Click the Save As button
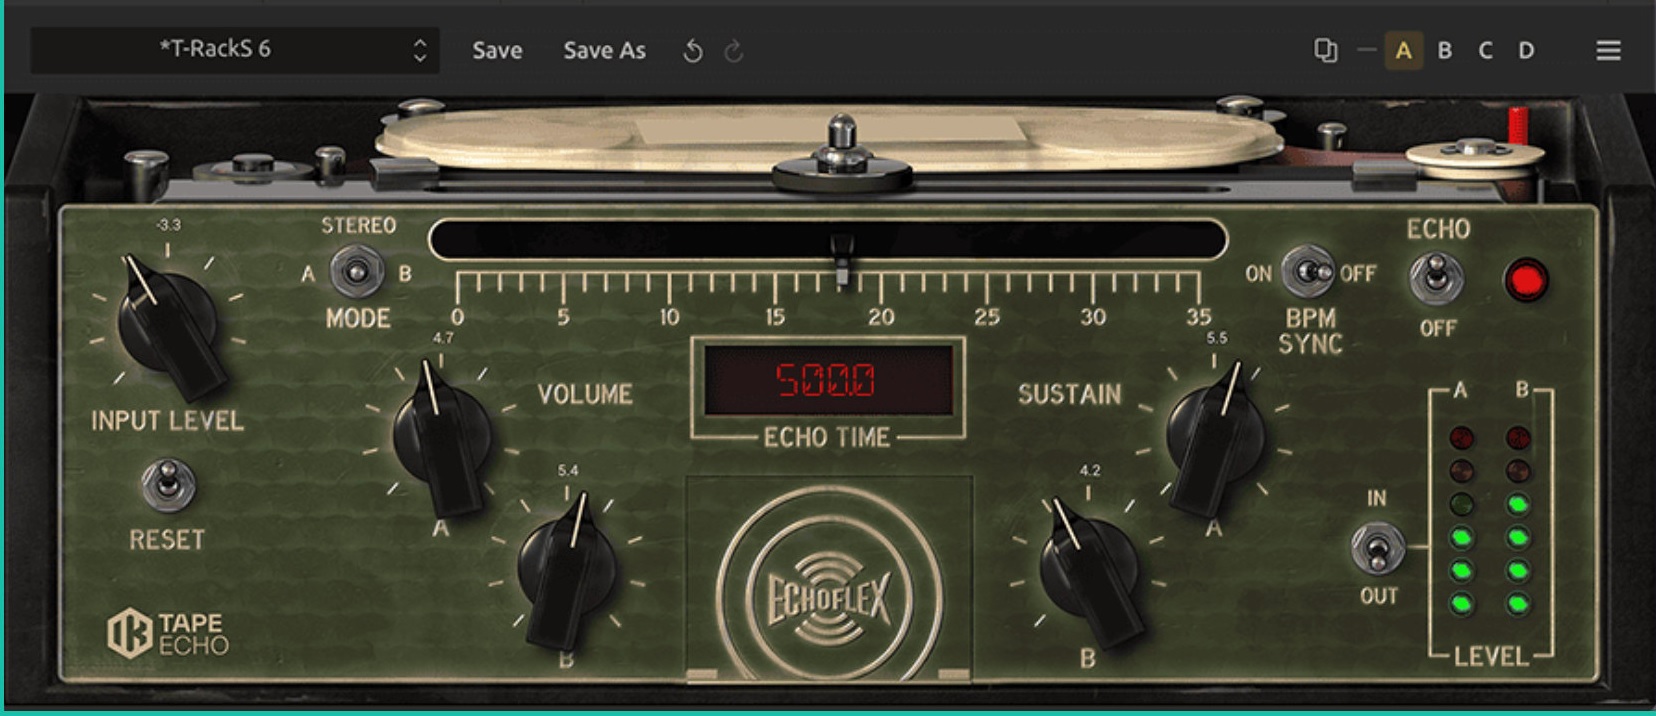 [604, 50]
